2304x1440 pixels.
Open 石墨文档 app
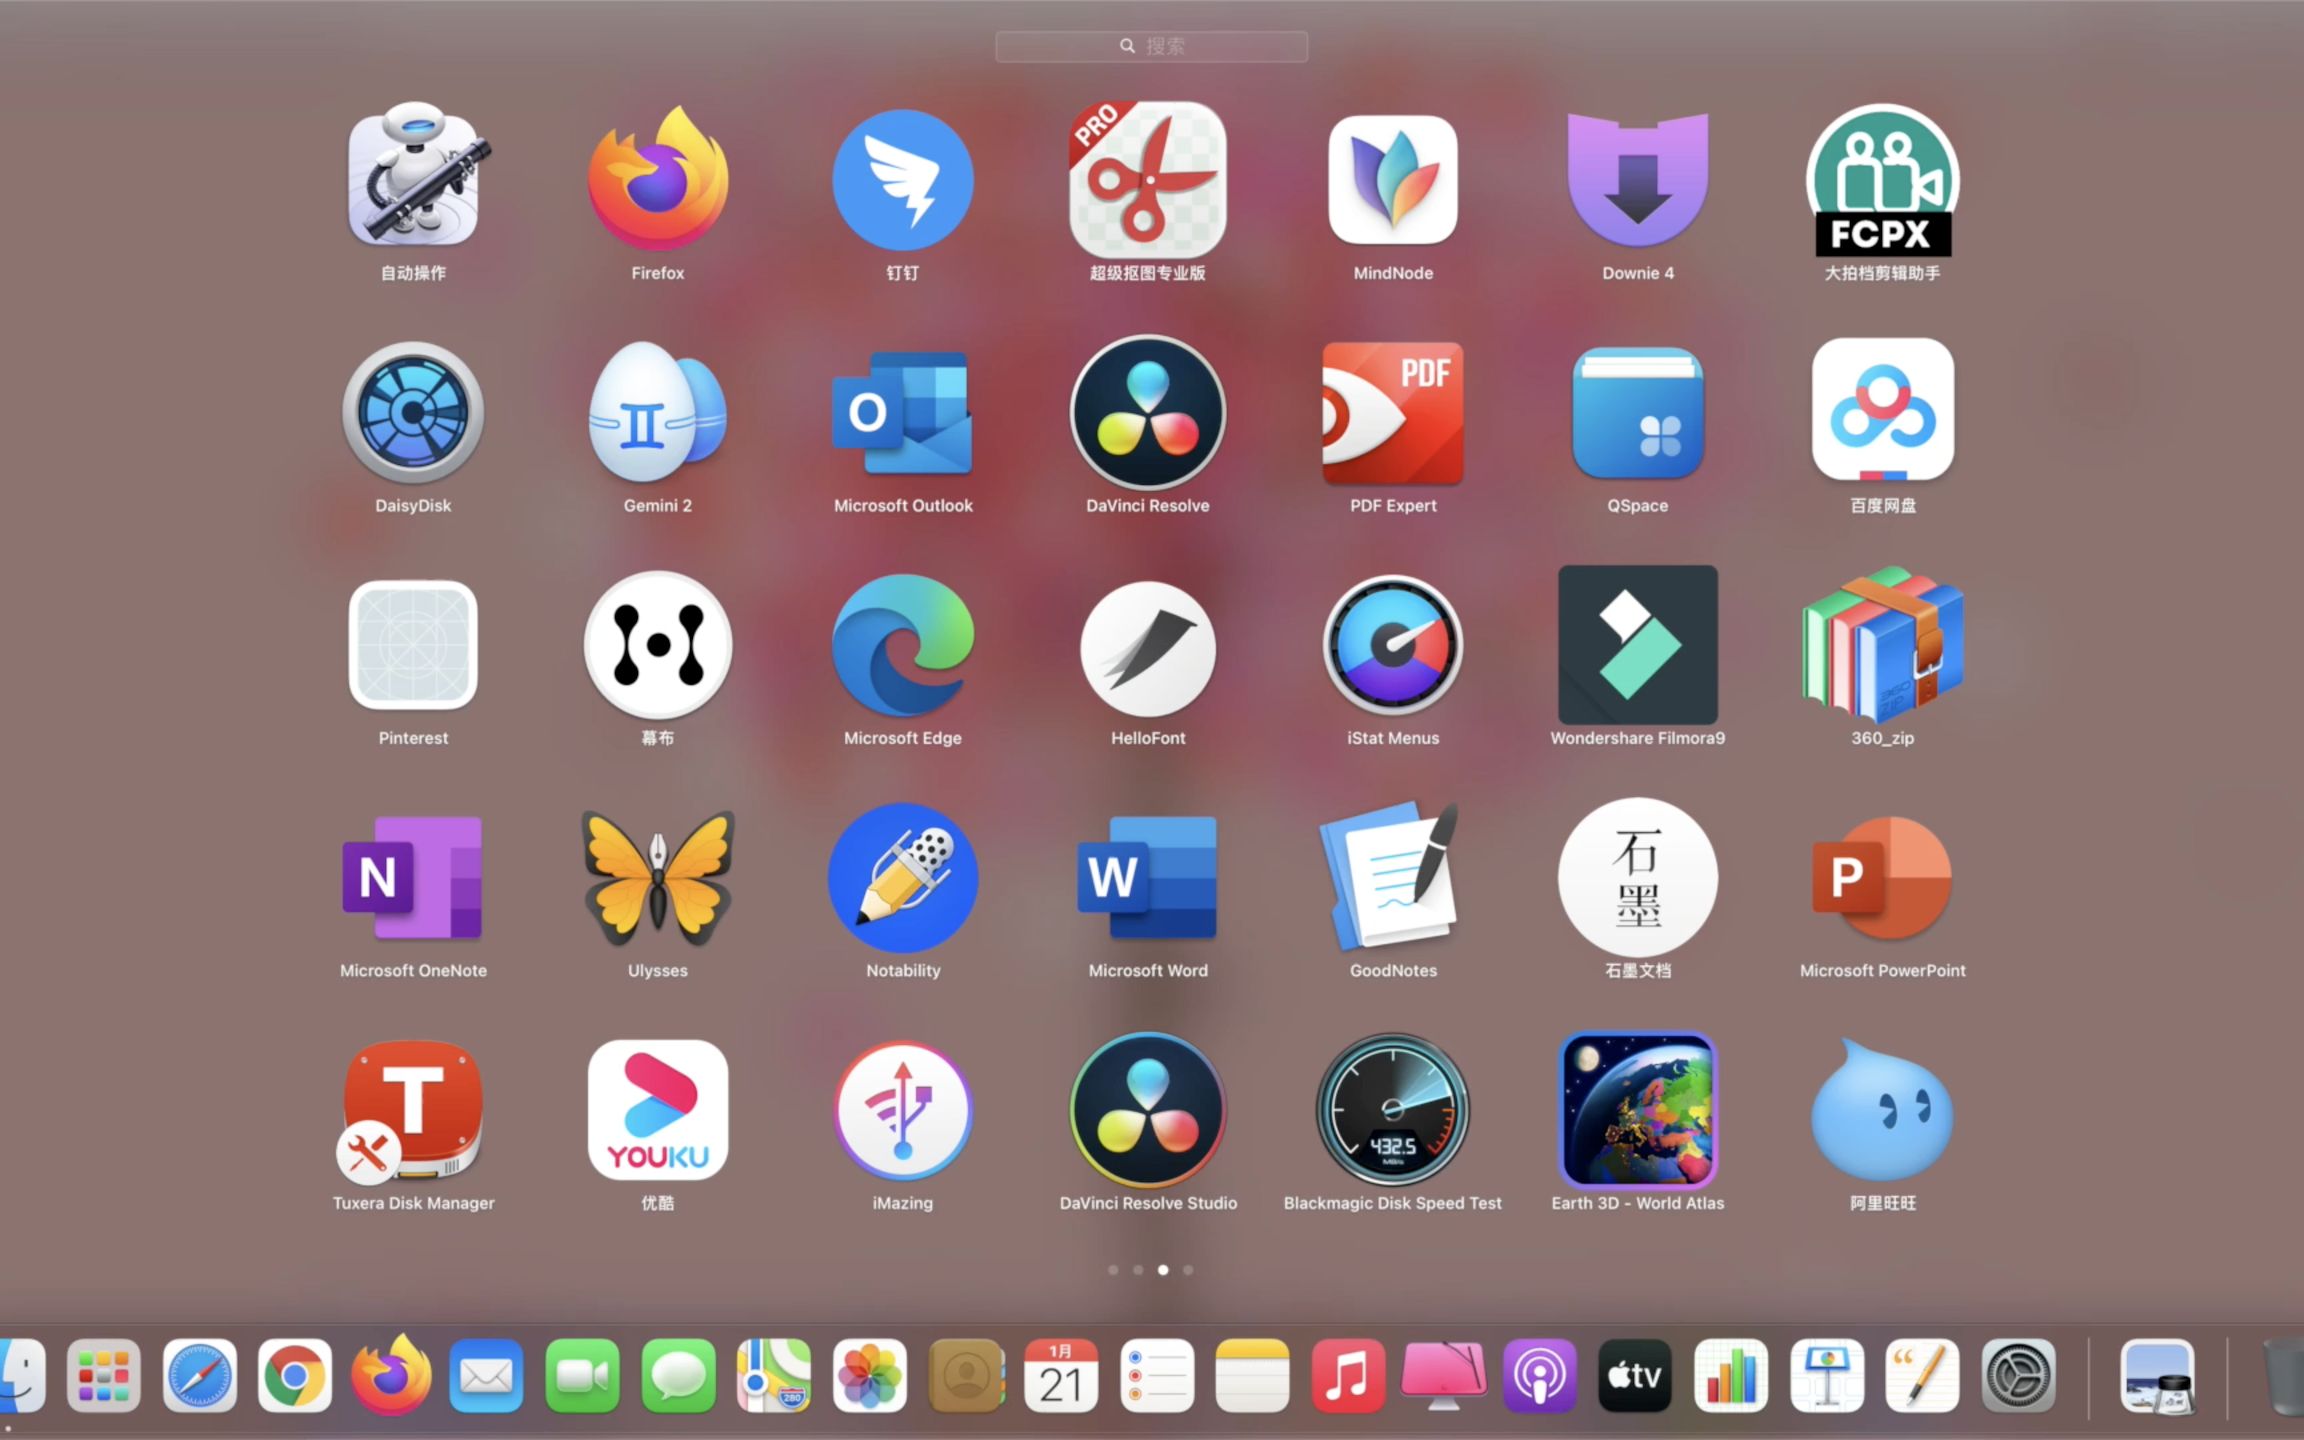pyautogui.click(x=1638, y=876)
